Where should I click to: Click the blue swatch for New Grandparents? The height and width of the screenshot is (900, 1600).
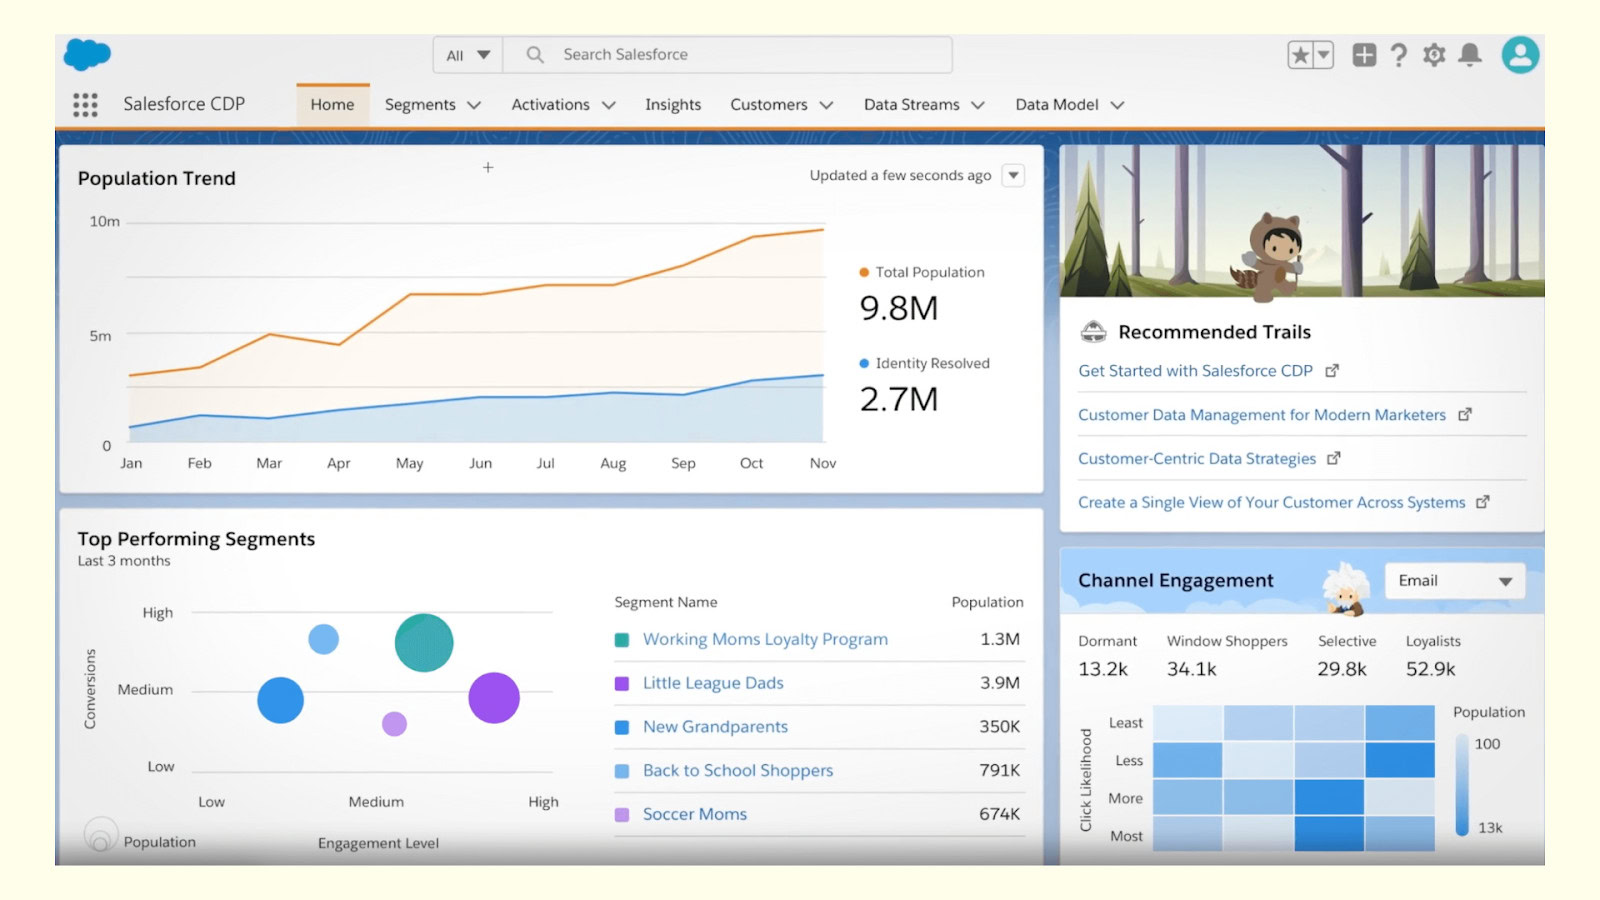(x=622, y=728)
